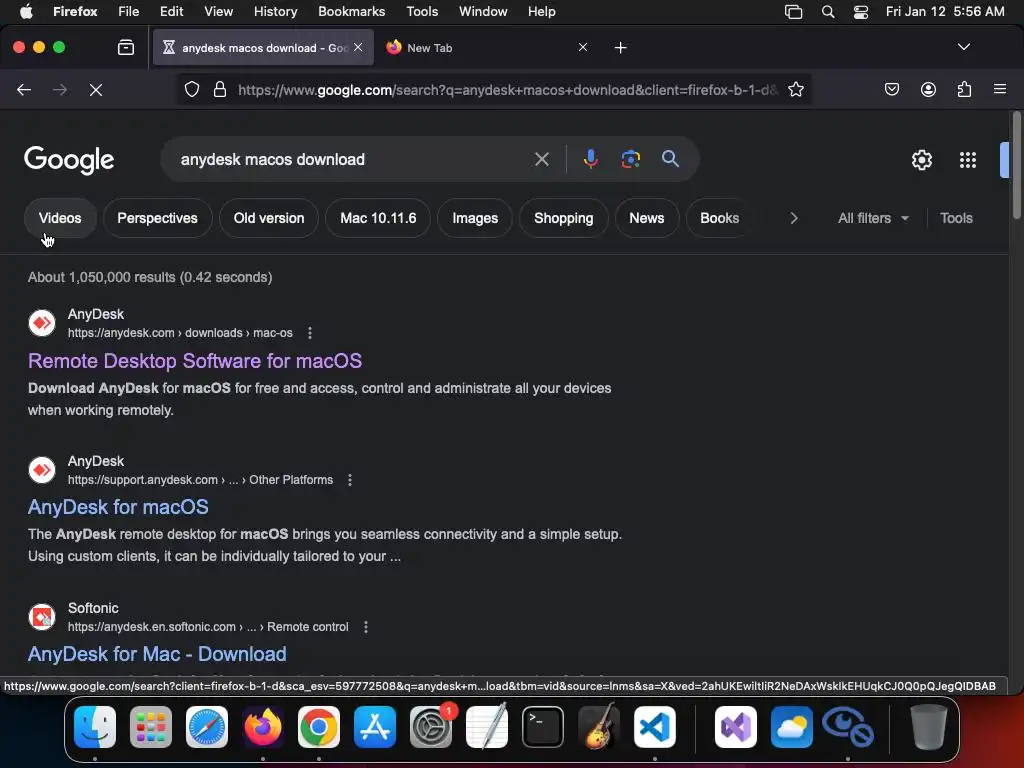Open macOS Control Center
The image size is (1024, 768).
[861, 12]
